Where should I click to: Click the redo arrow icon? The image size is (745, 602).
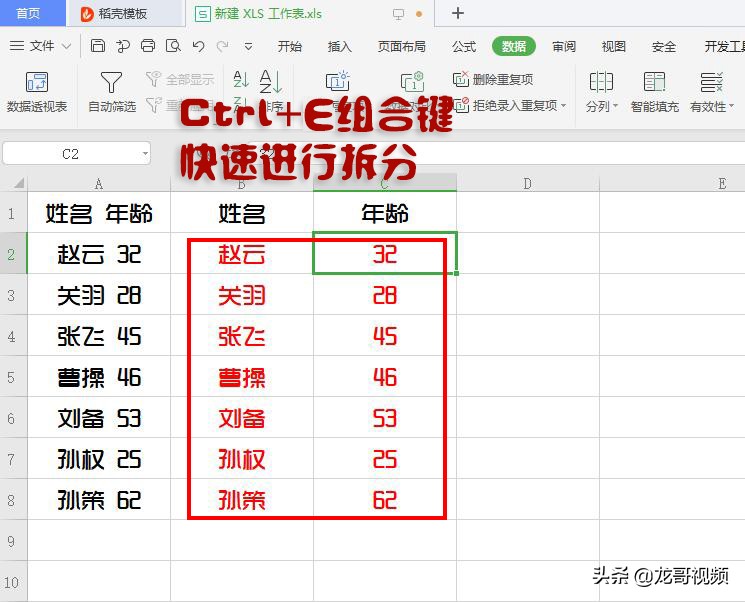(222, 46)
